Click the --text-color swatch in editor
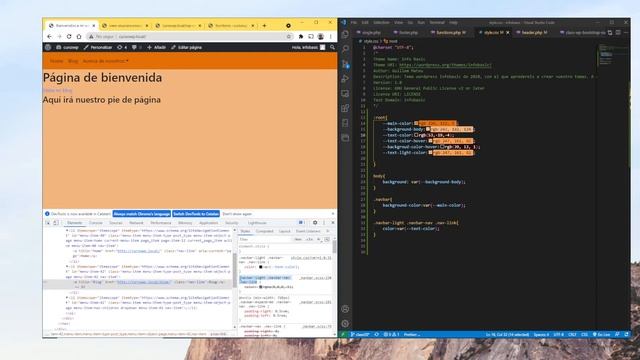 (416, 135)
